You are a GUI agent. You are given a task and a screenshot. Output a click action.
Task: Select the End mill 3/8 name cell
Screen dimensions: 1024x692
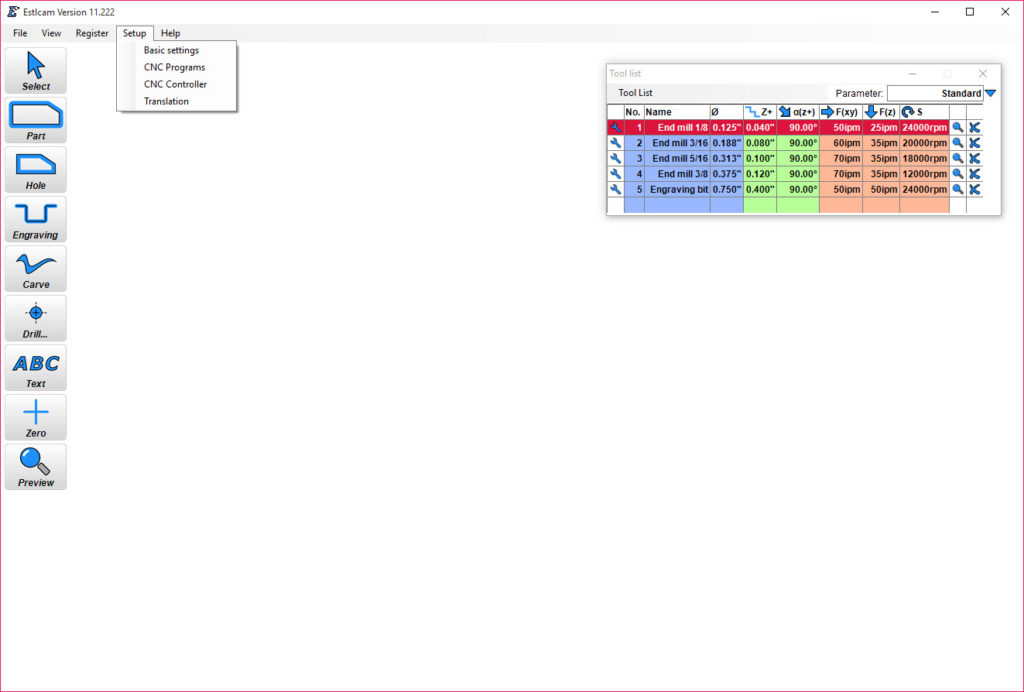click(677, 174)
